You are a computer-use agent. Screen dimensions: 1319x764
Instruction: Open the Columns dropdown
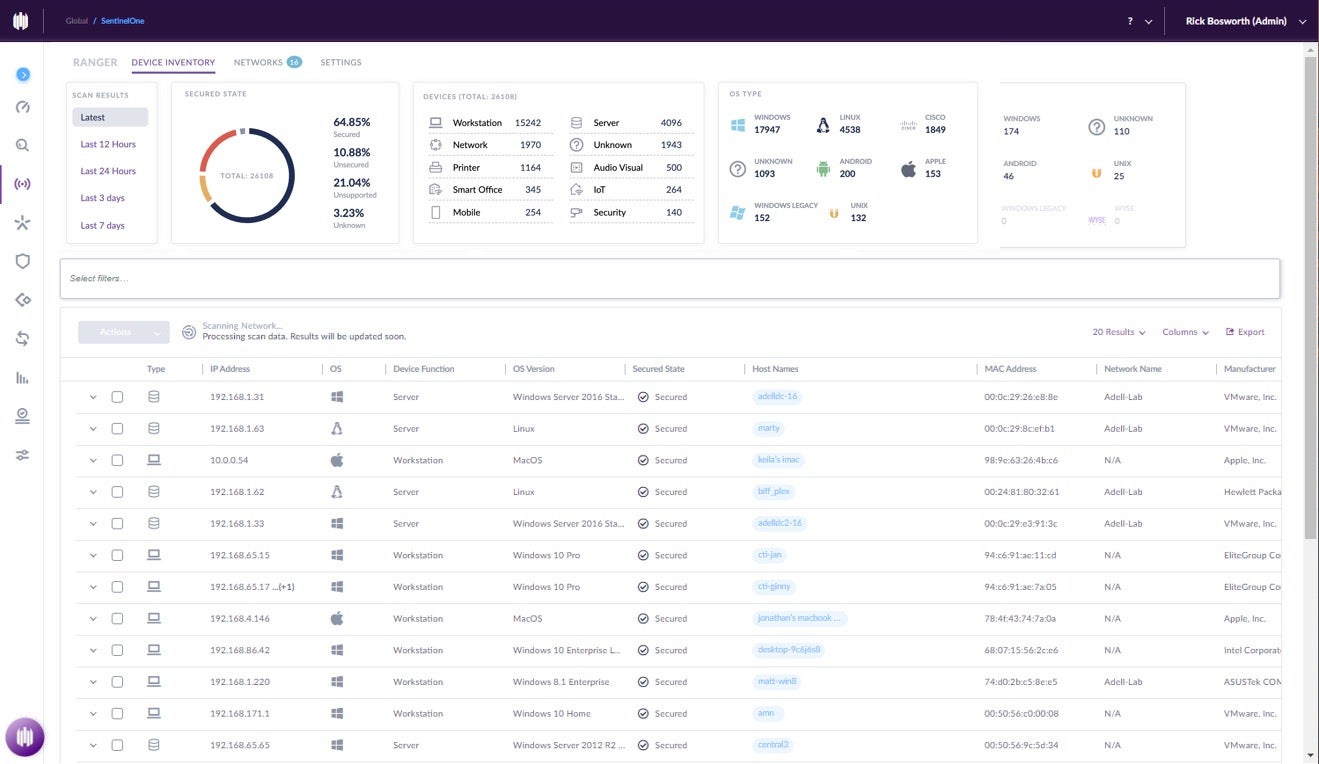(x=1185, y=332)
